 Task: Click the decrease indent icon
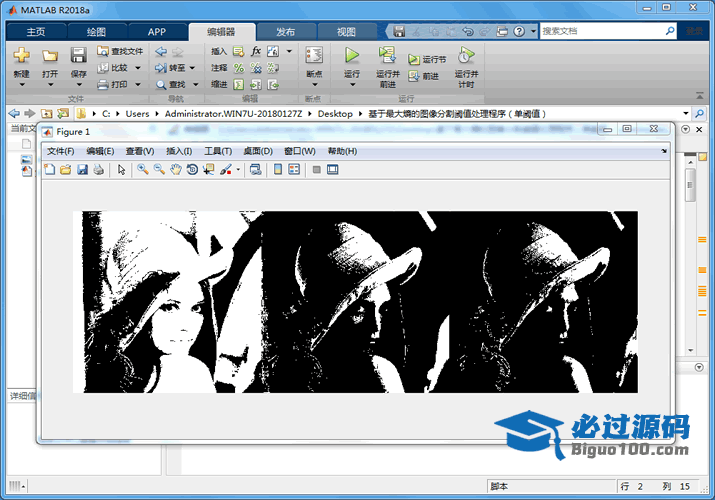click(x=273, y=84)
